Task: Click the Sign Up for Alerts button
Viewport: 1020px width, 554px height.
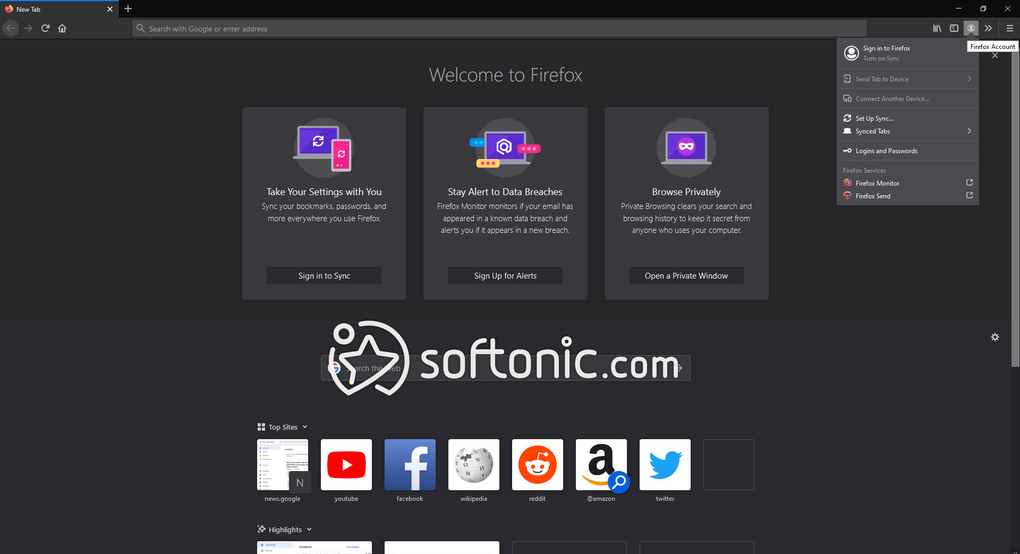Action: pyautogui.click(x=505, y=276)
